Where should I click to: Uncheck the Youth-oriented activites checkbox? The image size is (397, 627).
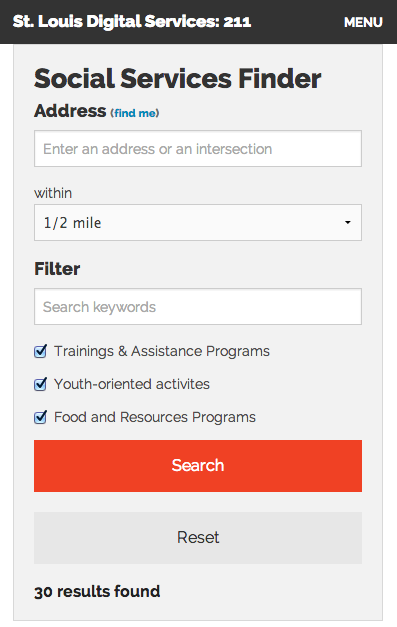click(40, 384)
